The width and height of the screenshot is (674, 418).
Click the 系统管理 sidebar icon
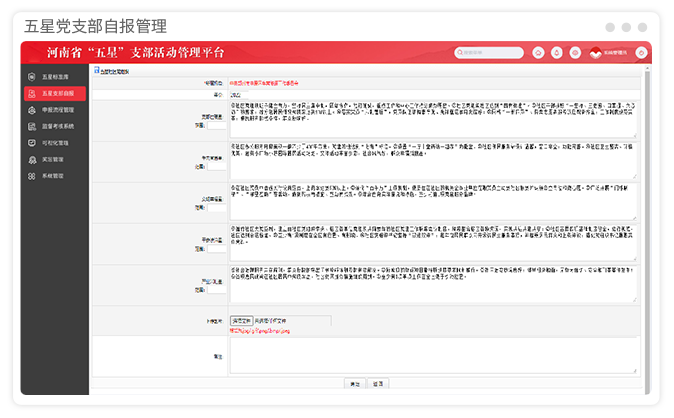33,175
